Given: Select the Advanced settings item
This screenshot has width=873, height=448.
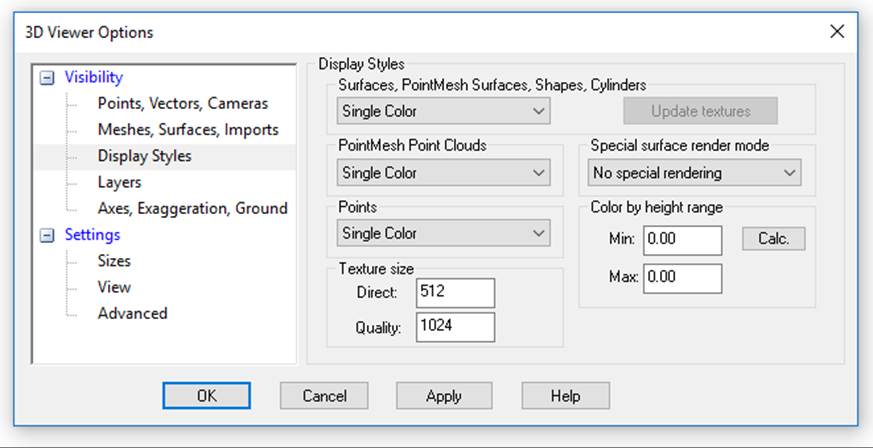Looking at the screenshot, I should [x=132, y=313].
